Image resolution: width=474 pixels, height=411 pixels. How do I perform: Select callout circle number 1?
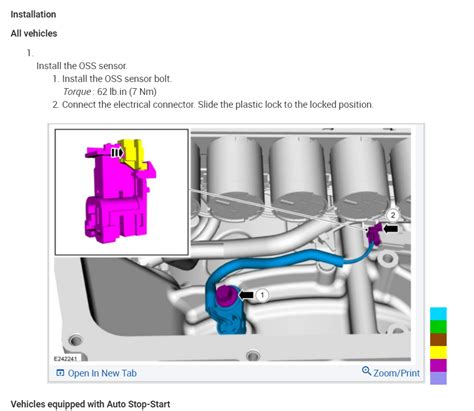262,295
